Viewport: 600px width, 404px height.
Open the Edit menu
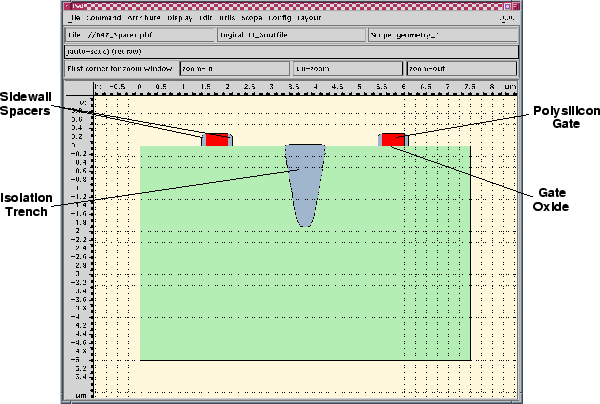pos(206,18)
